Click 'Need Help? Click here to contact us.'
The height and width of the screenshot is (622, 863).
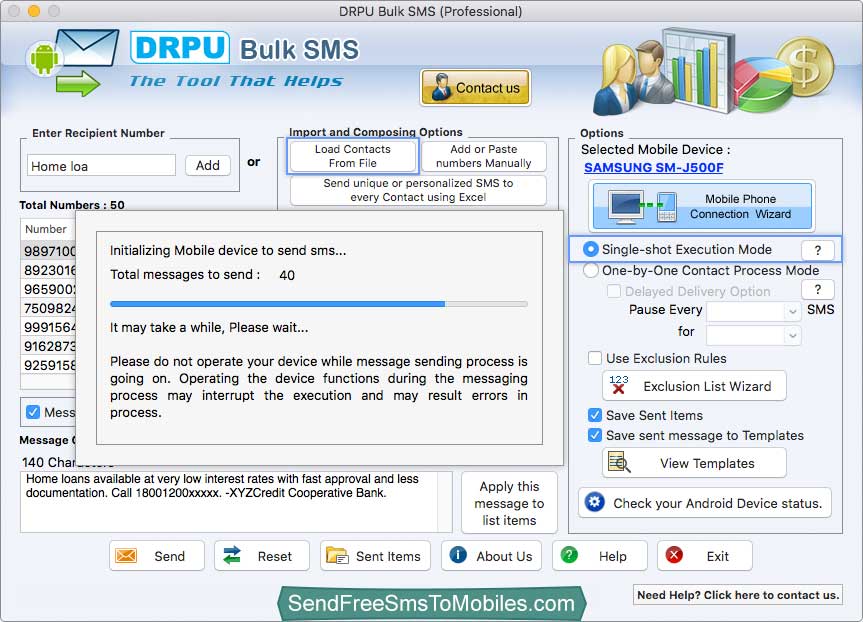coord(738,595)
